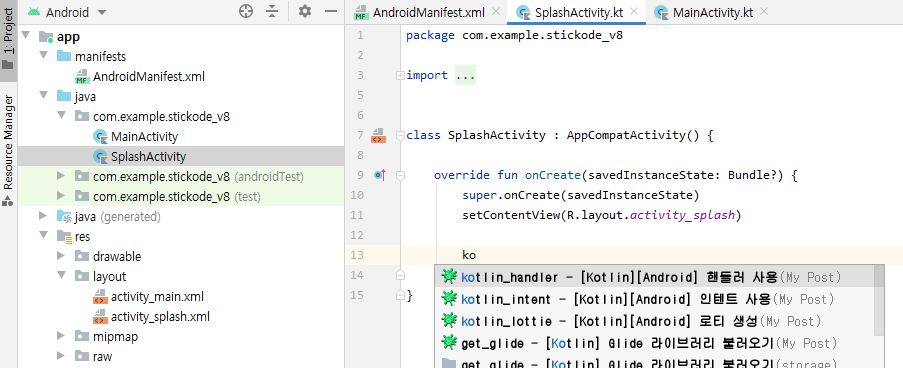
Task: Open activity_main.xml in the tree
Action: coord(157,297)
